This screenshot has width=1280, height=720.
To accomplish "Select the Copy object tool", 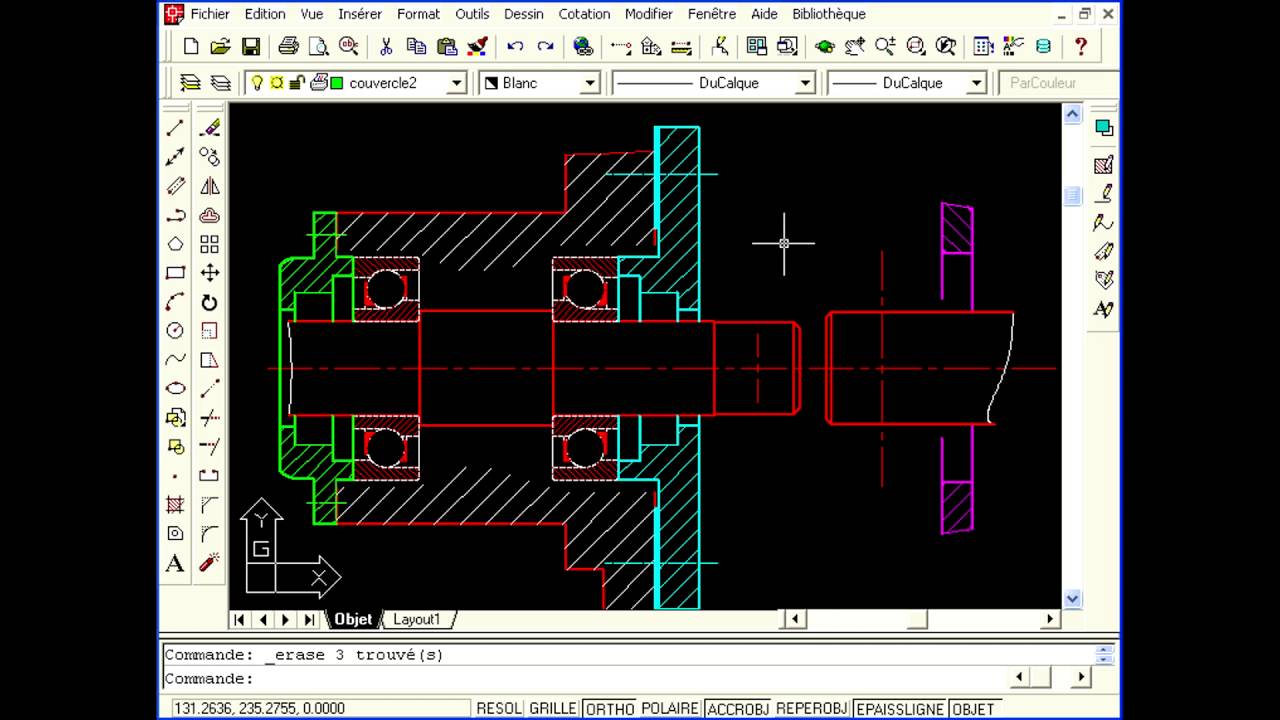I will (209, 156).
